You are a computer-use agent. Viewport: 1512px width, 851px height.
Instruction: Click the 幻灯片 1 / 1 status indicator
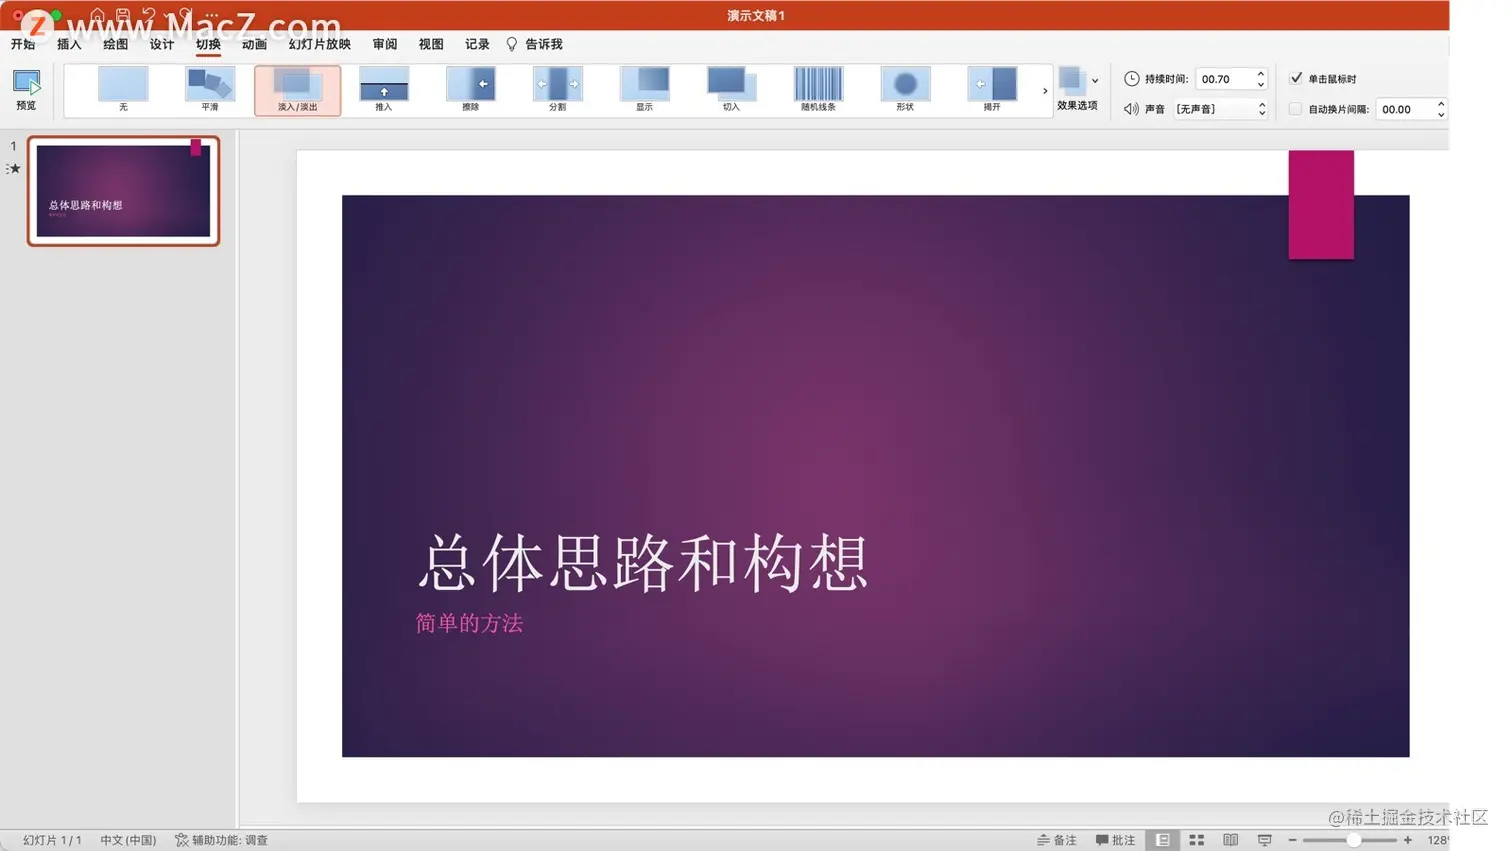(52, 840)
